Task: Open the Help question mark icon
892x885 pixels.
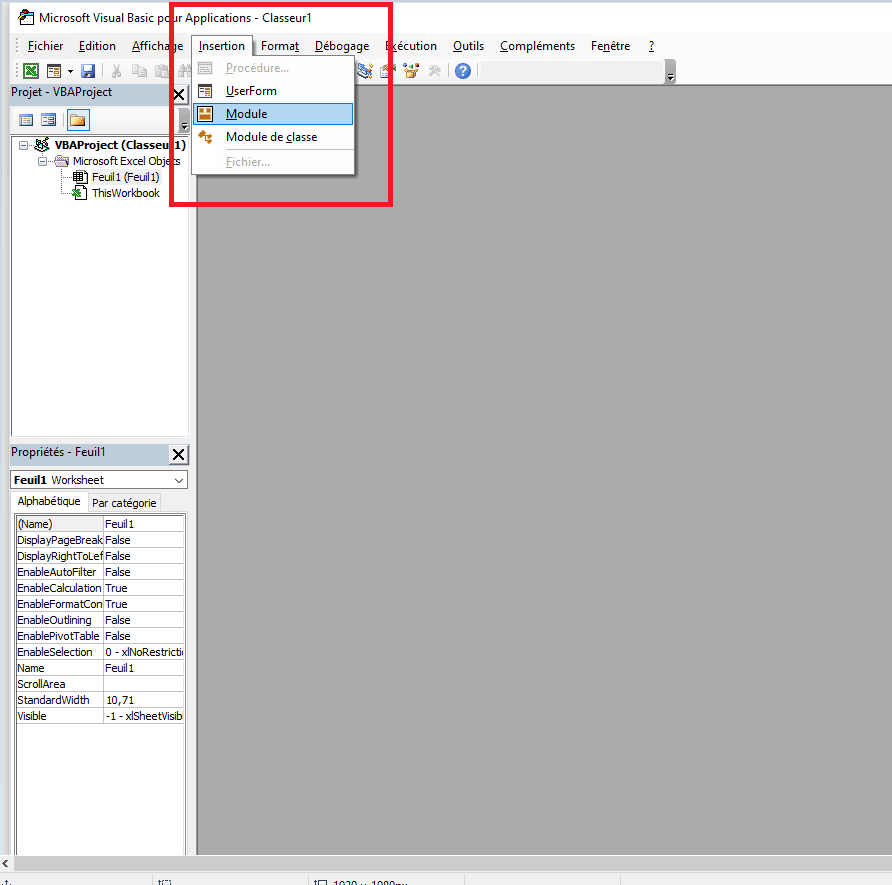Action: [x=463, y=71]
